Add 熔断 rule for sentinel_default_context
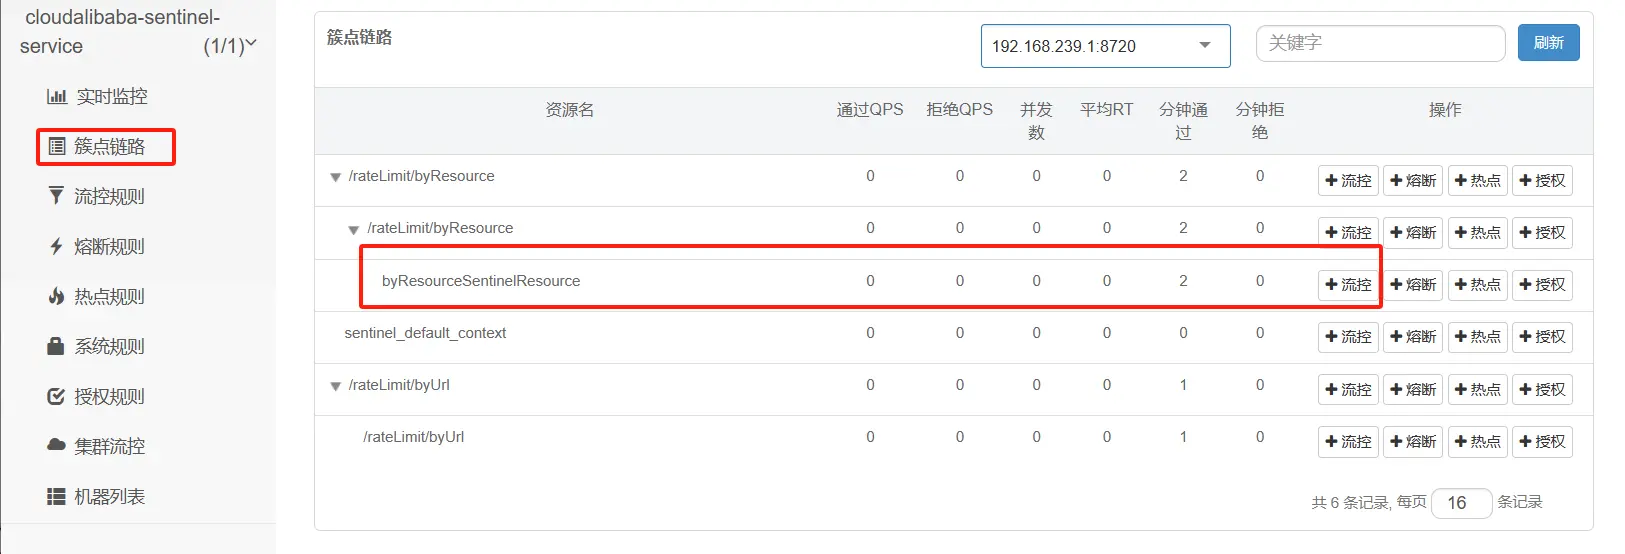The width and height of the screenshot is (1625, 554). 1412,337
